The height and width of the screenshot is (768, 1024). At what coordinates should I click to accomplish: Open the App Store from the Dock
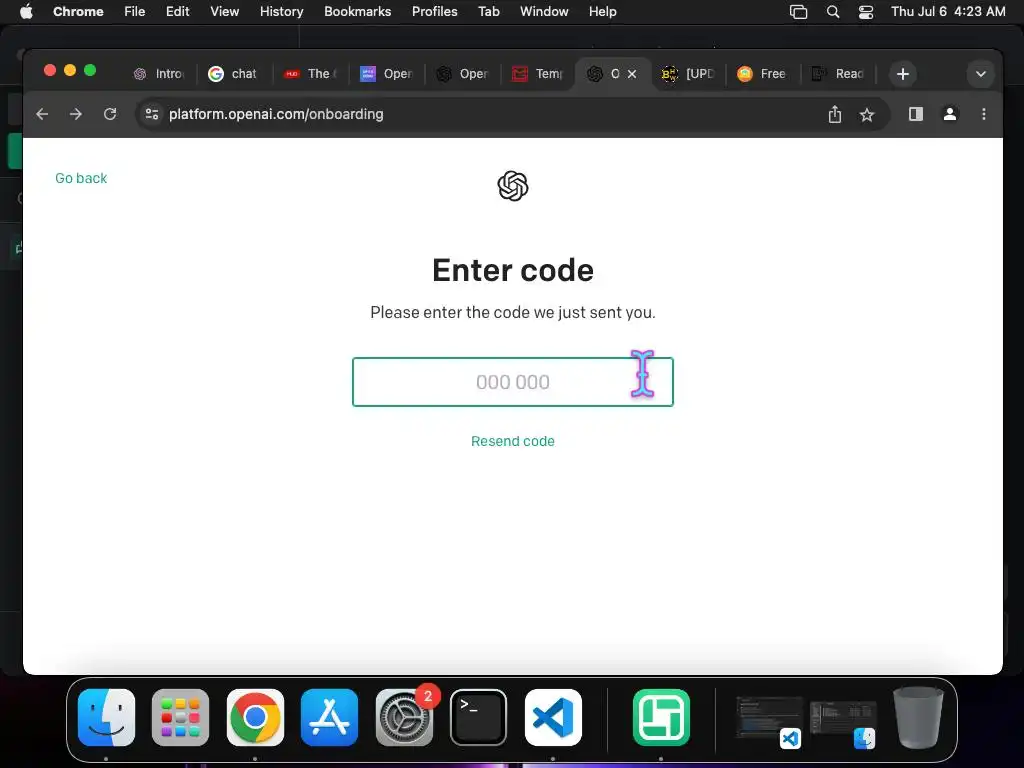coord(329,717)
